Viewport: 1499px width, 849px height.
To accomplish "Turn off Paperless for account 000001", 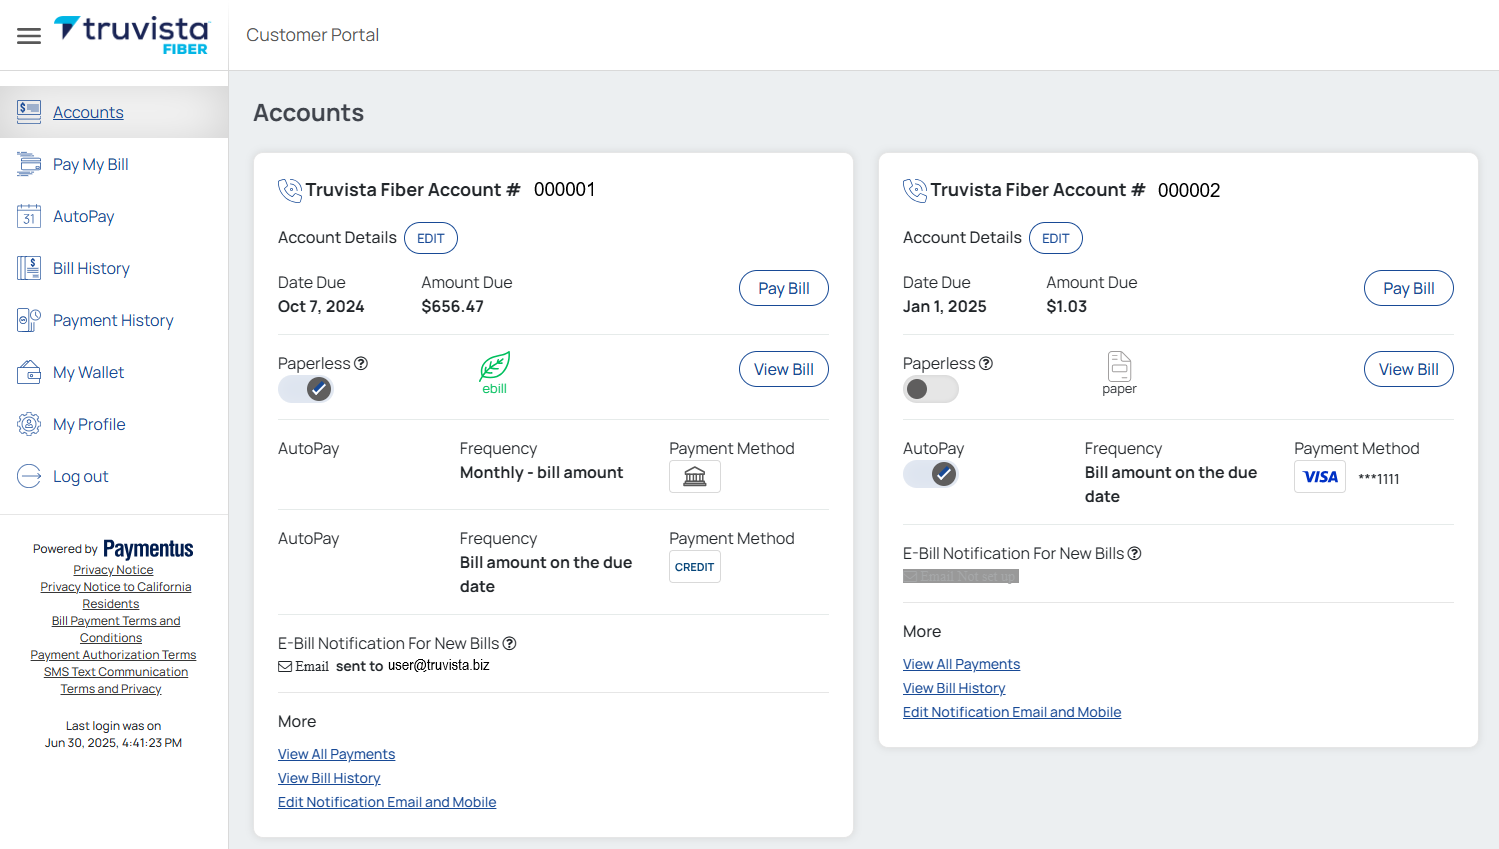I will pyautogui.click(x=306, y=389).
